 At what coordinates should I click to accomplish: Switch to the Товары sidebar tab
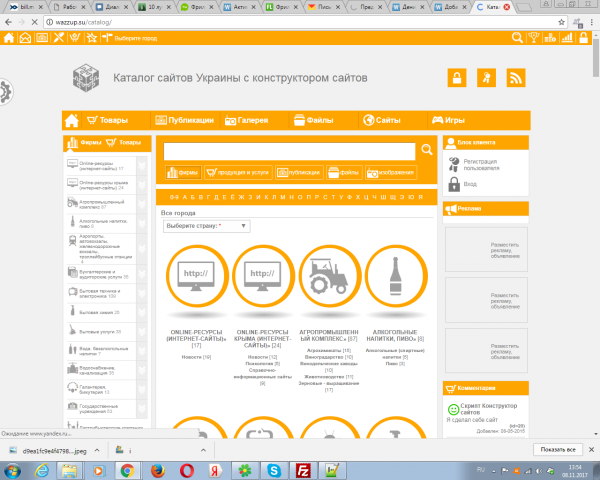124,142
